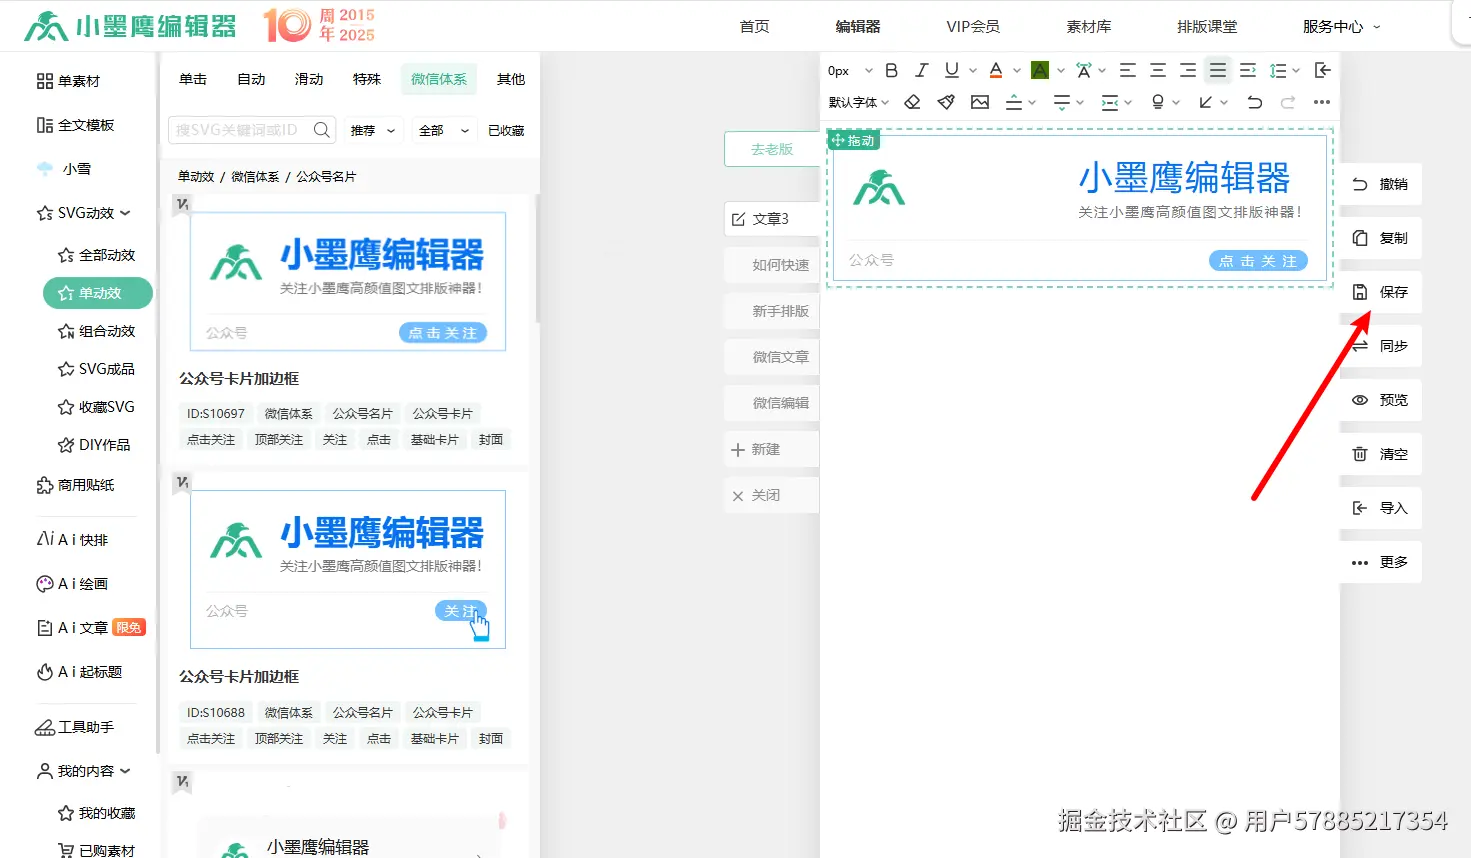Select the 微信体系 tab
The height and width of the screenshot is (858, 1471).
[439, 79]
